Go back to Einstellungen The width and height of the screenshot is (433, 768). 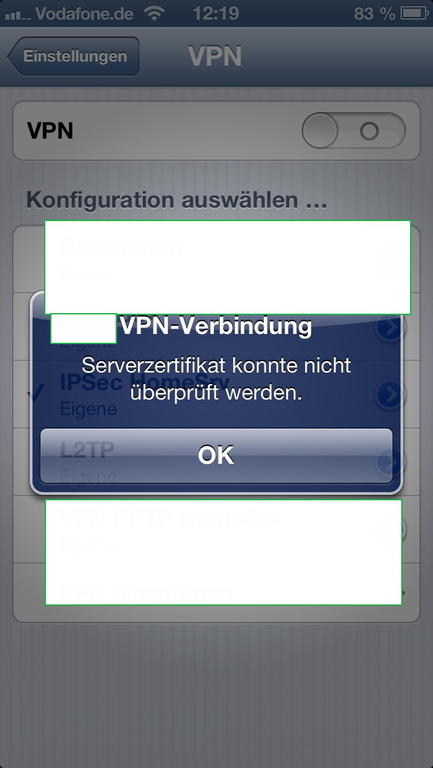[73, 56]
